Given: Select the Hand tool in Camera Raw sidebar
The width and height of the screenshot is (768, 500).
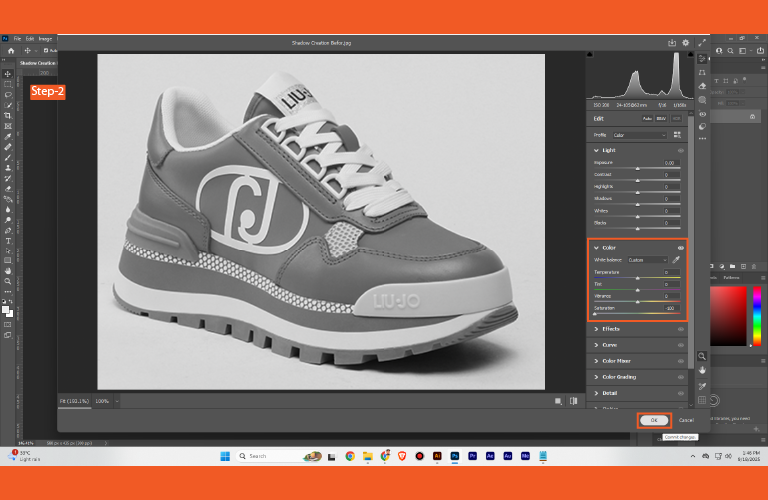Looking at the screenshot, I should (x=702, y=370).
